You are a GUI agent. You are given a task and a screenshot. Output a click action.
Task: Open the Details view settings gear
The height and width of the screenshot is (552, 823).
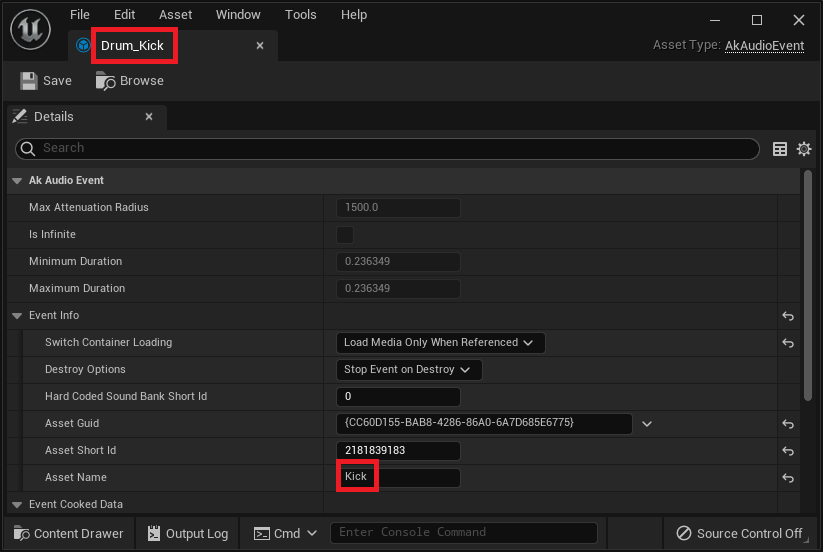pyautogui.click(x=804, y=149)
